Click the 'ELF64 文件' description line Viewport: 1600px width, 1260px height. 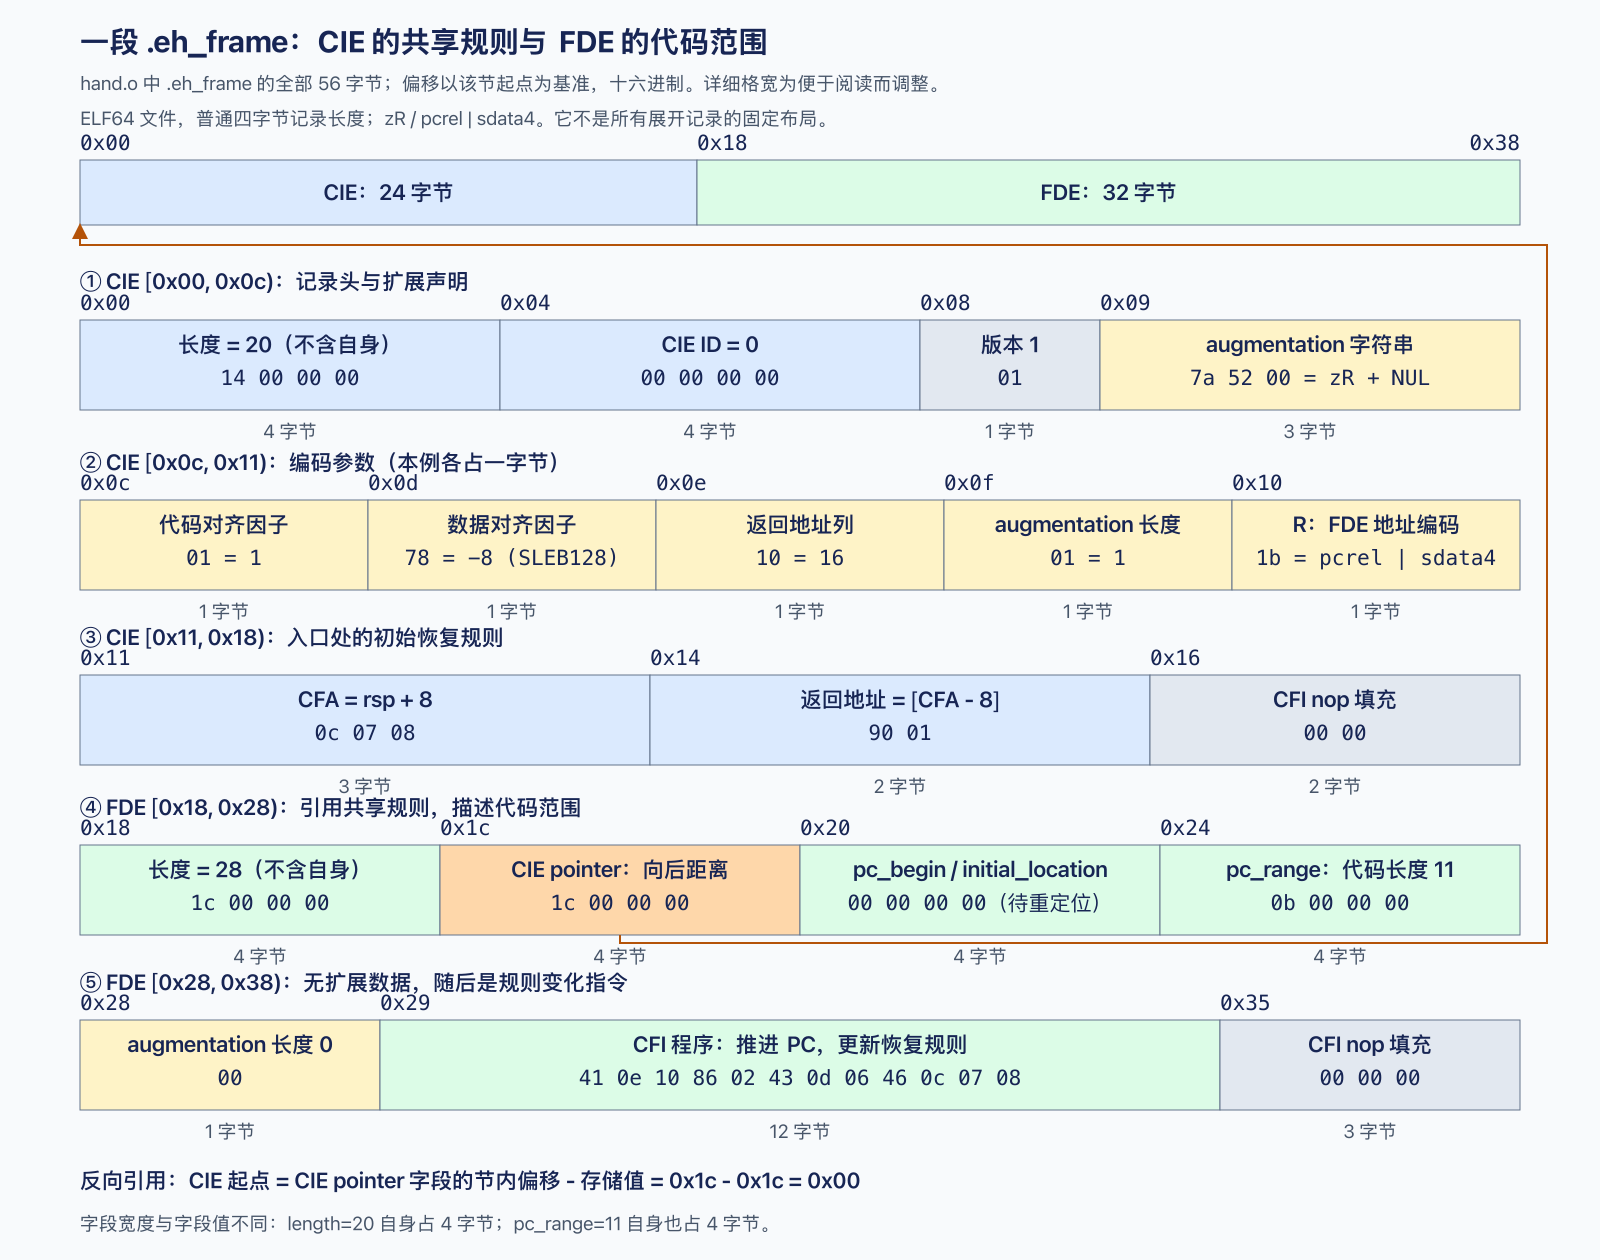pyautogui.click(x=457, y=119)
